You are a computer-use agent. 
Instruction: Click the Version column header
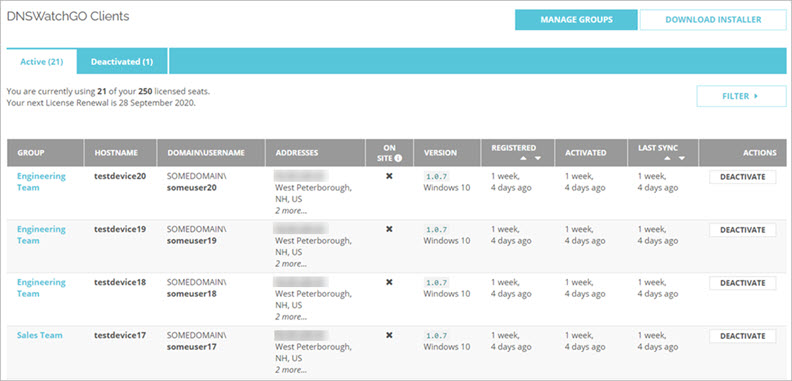[x=447, y=153]
